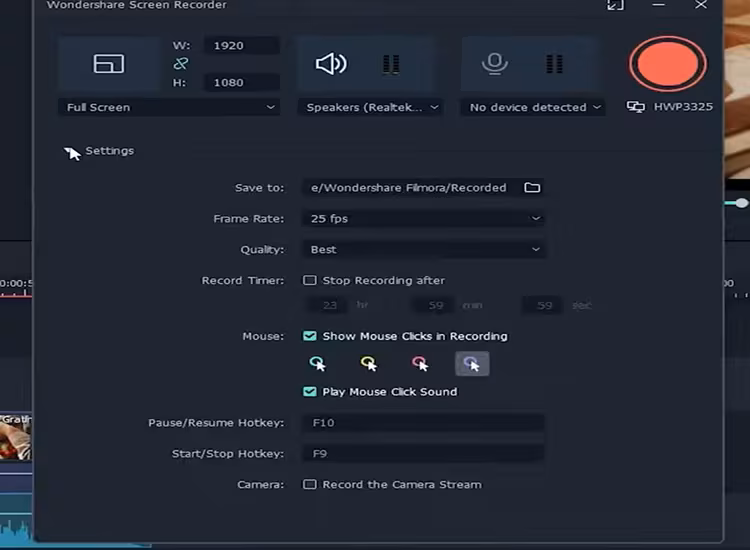Open the Full Screen capture mode dropdown
Image resolution: width=750 pixels, height=550 pixels.
tap(169, 107)
